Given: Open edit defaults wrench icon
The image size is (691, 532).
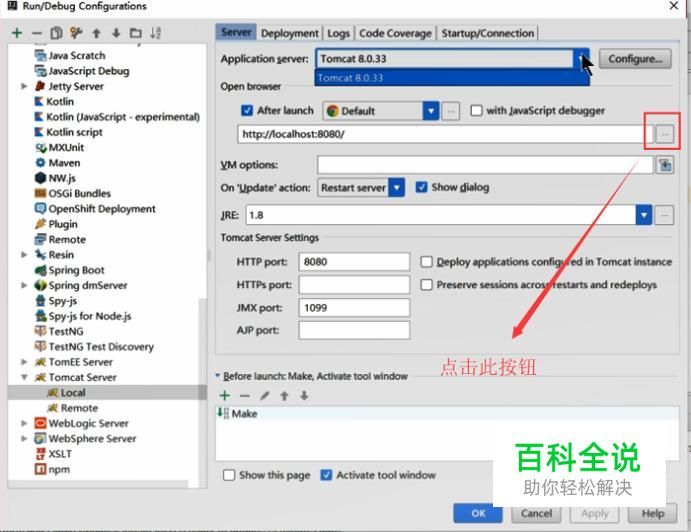Looking at the screenshot, I should pyautogui.click(x=76, y=33).
